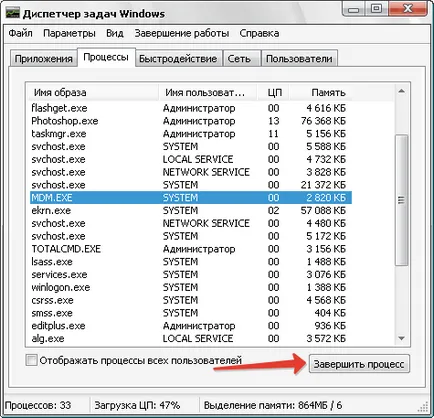434x418 pixels.
Task: Open the Справка menu
Action: (x=259, y=33)
